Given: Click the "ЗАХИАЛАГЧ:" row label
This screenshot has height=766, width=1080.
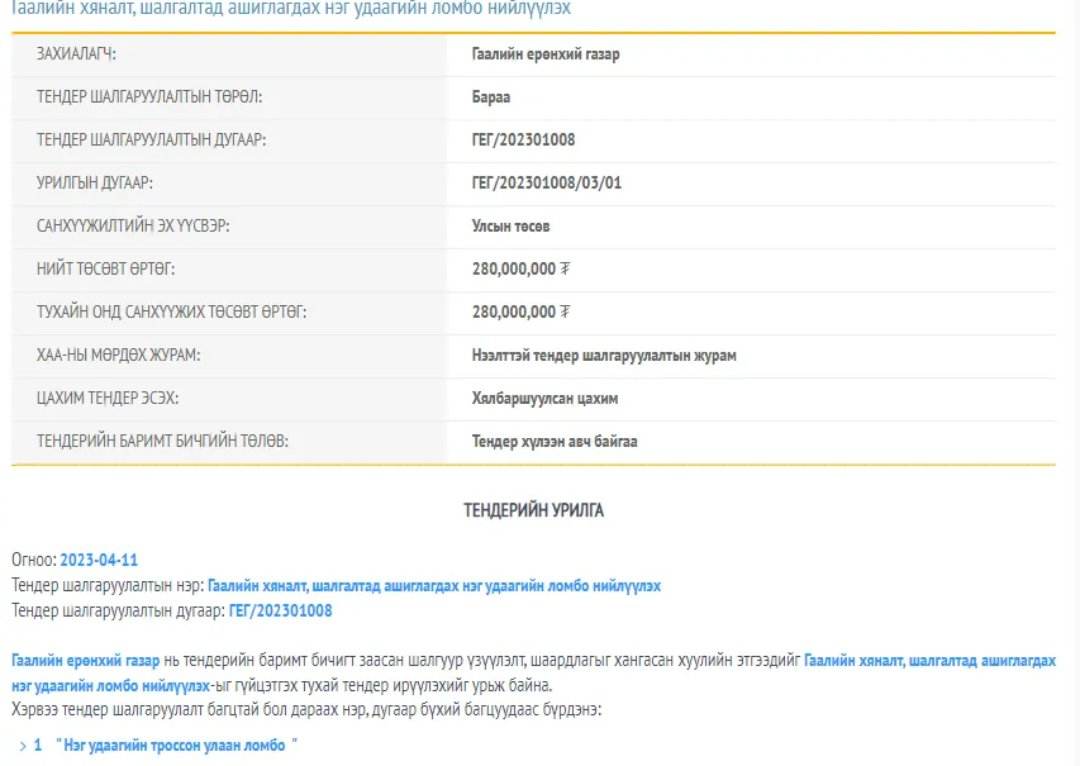Looking at the screenshot, I should tap(76, 54).
